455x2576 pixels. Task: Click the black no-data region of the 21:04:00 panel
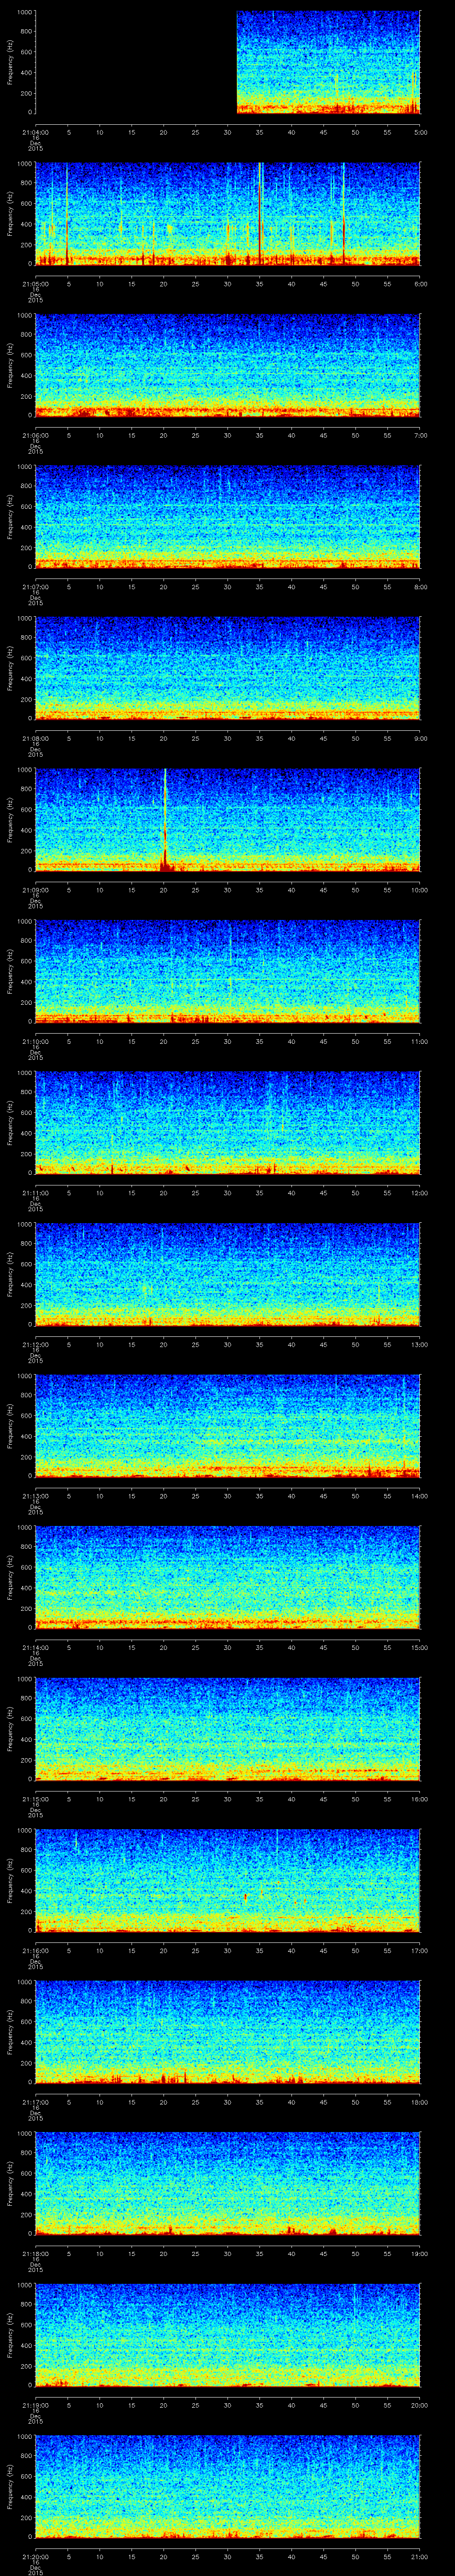click(x=136, y=62)
